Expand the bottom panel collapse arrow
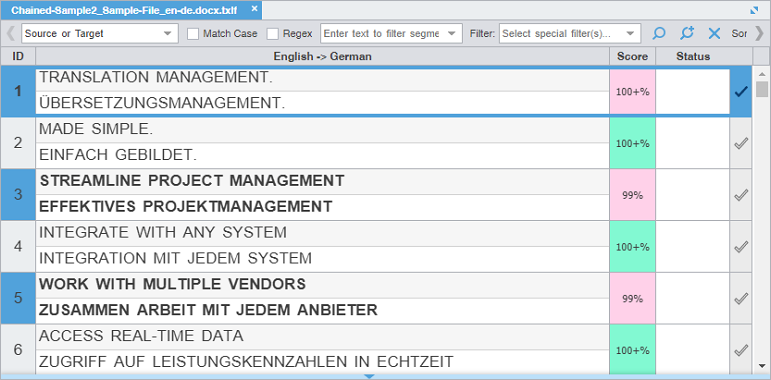 369,377
